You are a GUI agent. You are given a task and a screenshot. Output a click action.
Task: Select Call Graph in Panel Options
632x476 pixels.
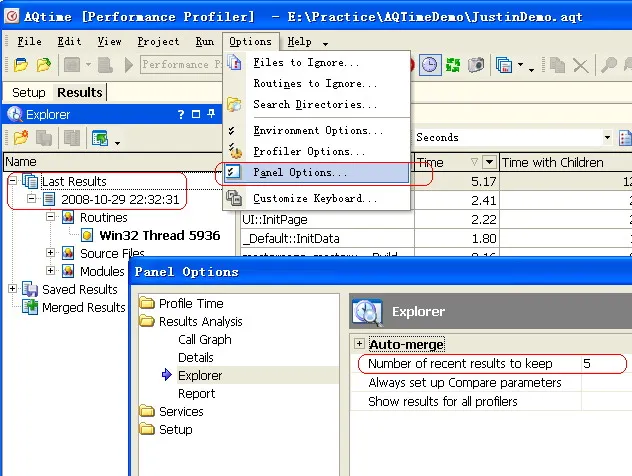205,340
